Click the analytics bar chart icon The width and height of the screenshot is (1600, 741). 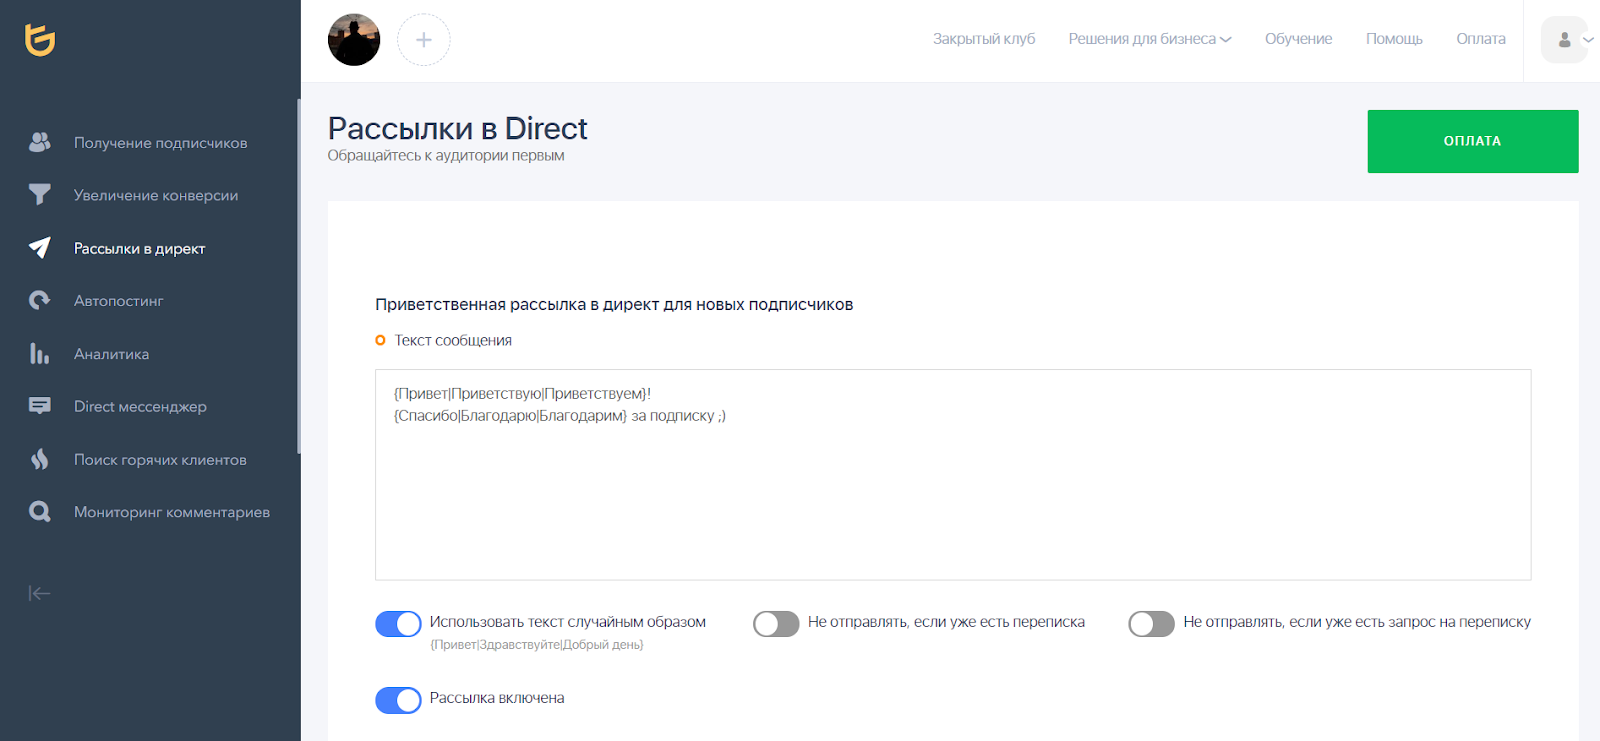(x=40, y=353)
